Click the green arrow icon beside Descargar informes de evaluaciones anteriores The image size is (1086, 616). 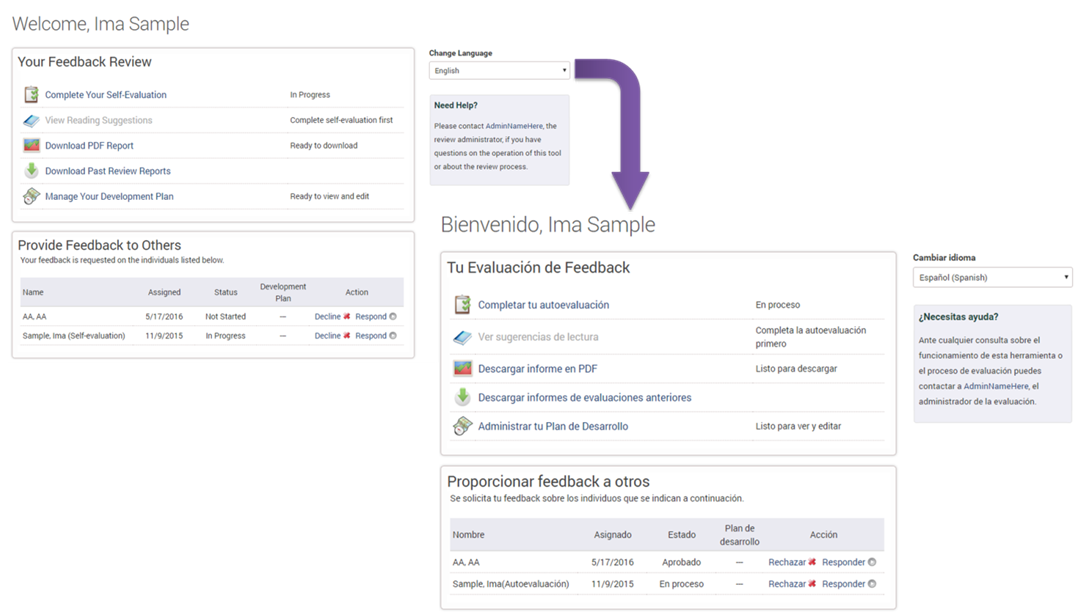[462, 397]
